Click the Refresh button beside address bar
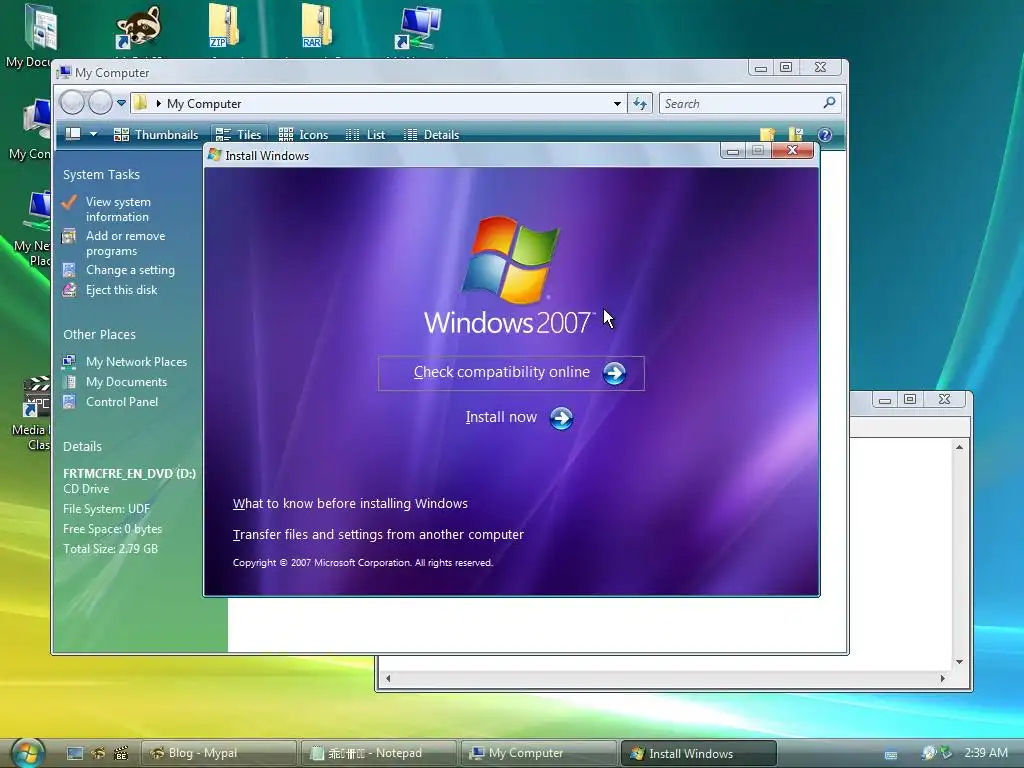 (640, 103)
